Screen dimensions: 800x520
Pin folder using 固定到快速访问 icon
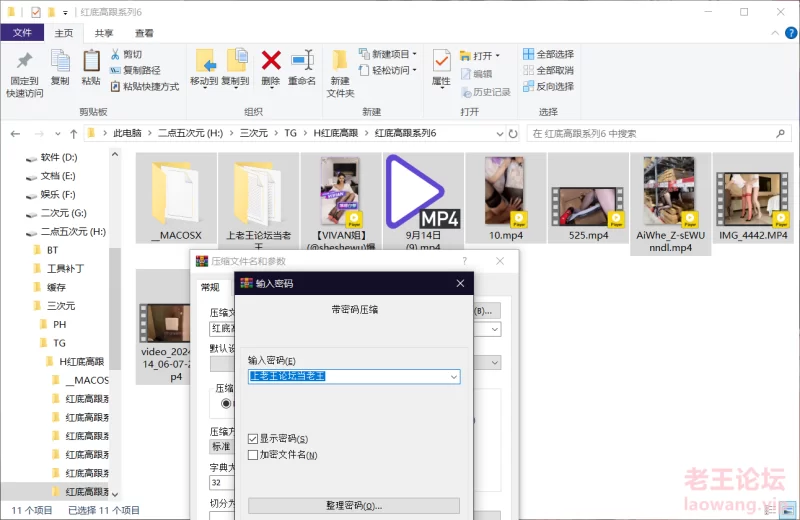coord(24,61)
